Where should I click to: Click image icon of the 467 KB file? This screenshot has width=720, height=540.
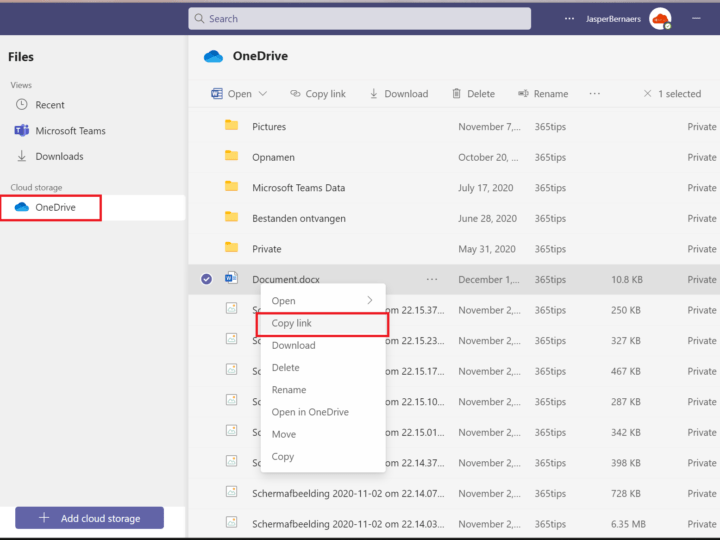pos(231,369)
